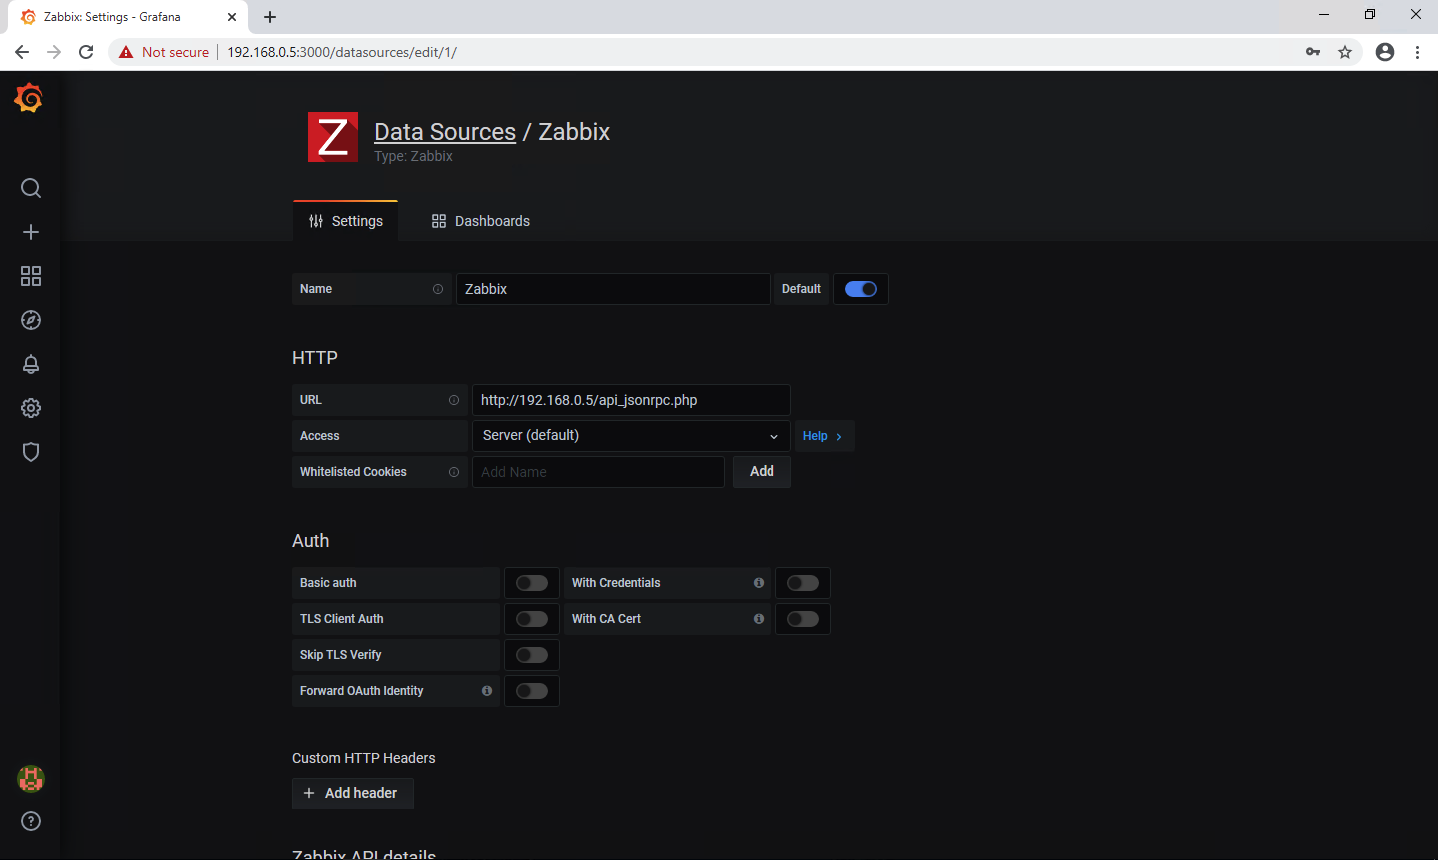Click the Data Sources breadcrumb link
The height and width of the screenshot is (860, 1438).
pos(445,132)
